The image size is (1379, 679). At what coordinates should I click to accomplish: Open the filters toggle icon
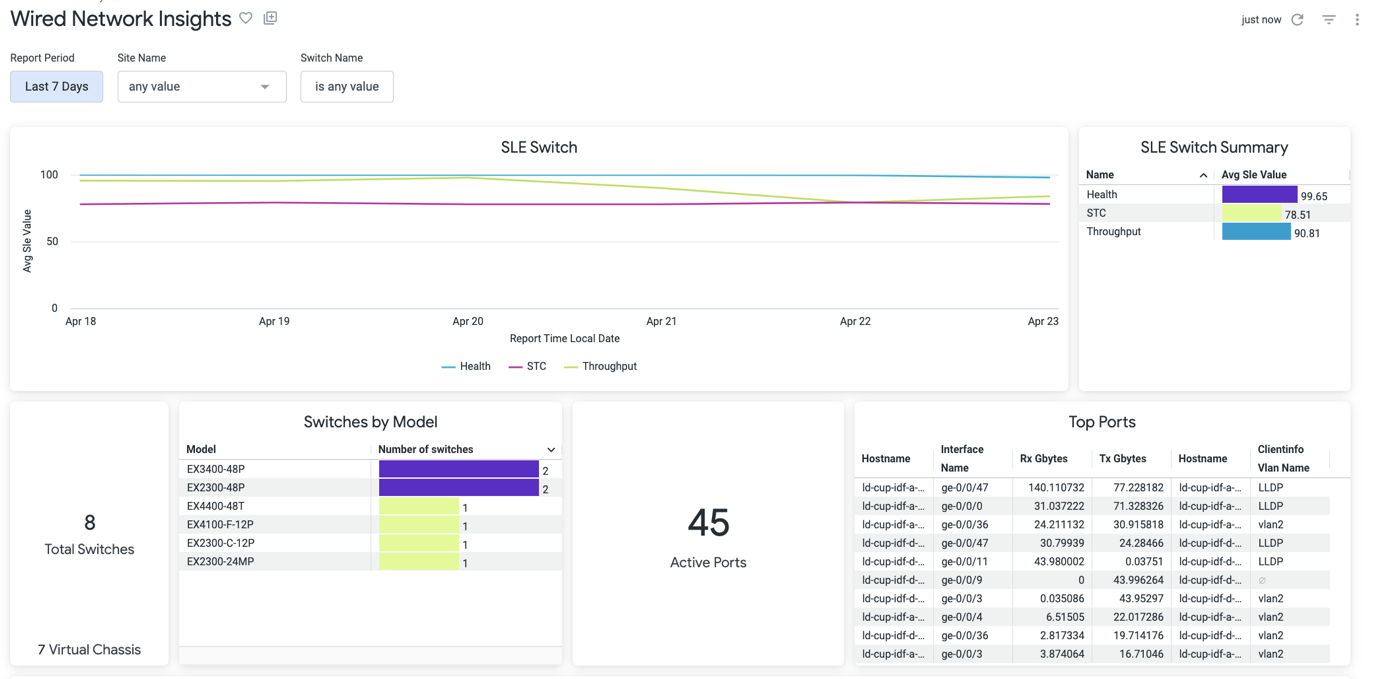1328,19
